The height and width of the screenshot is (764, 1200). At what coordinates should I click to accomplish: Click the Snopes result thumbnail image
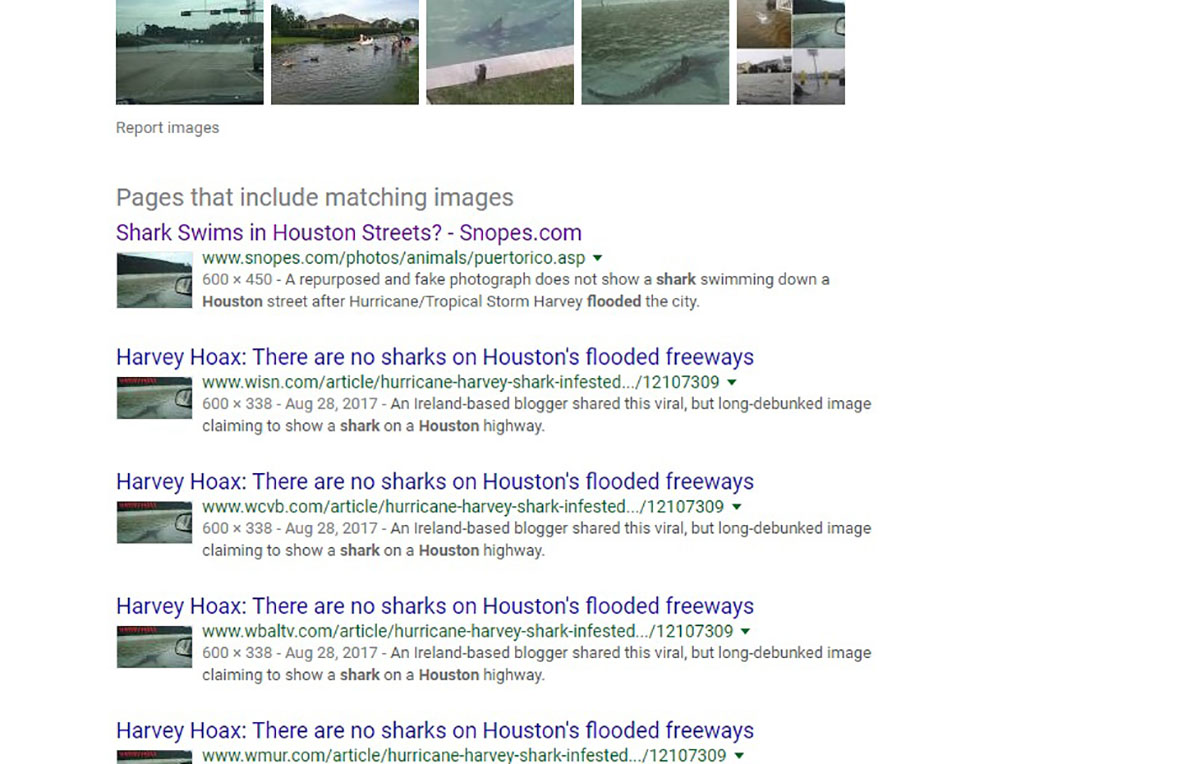point(154,280)
